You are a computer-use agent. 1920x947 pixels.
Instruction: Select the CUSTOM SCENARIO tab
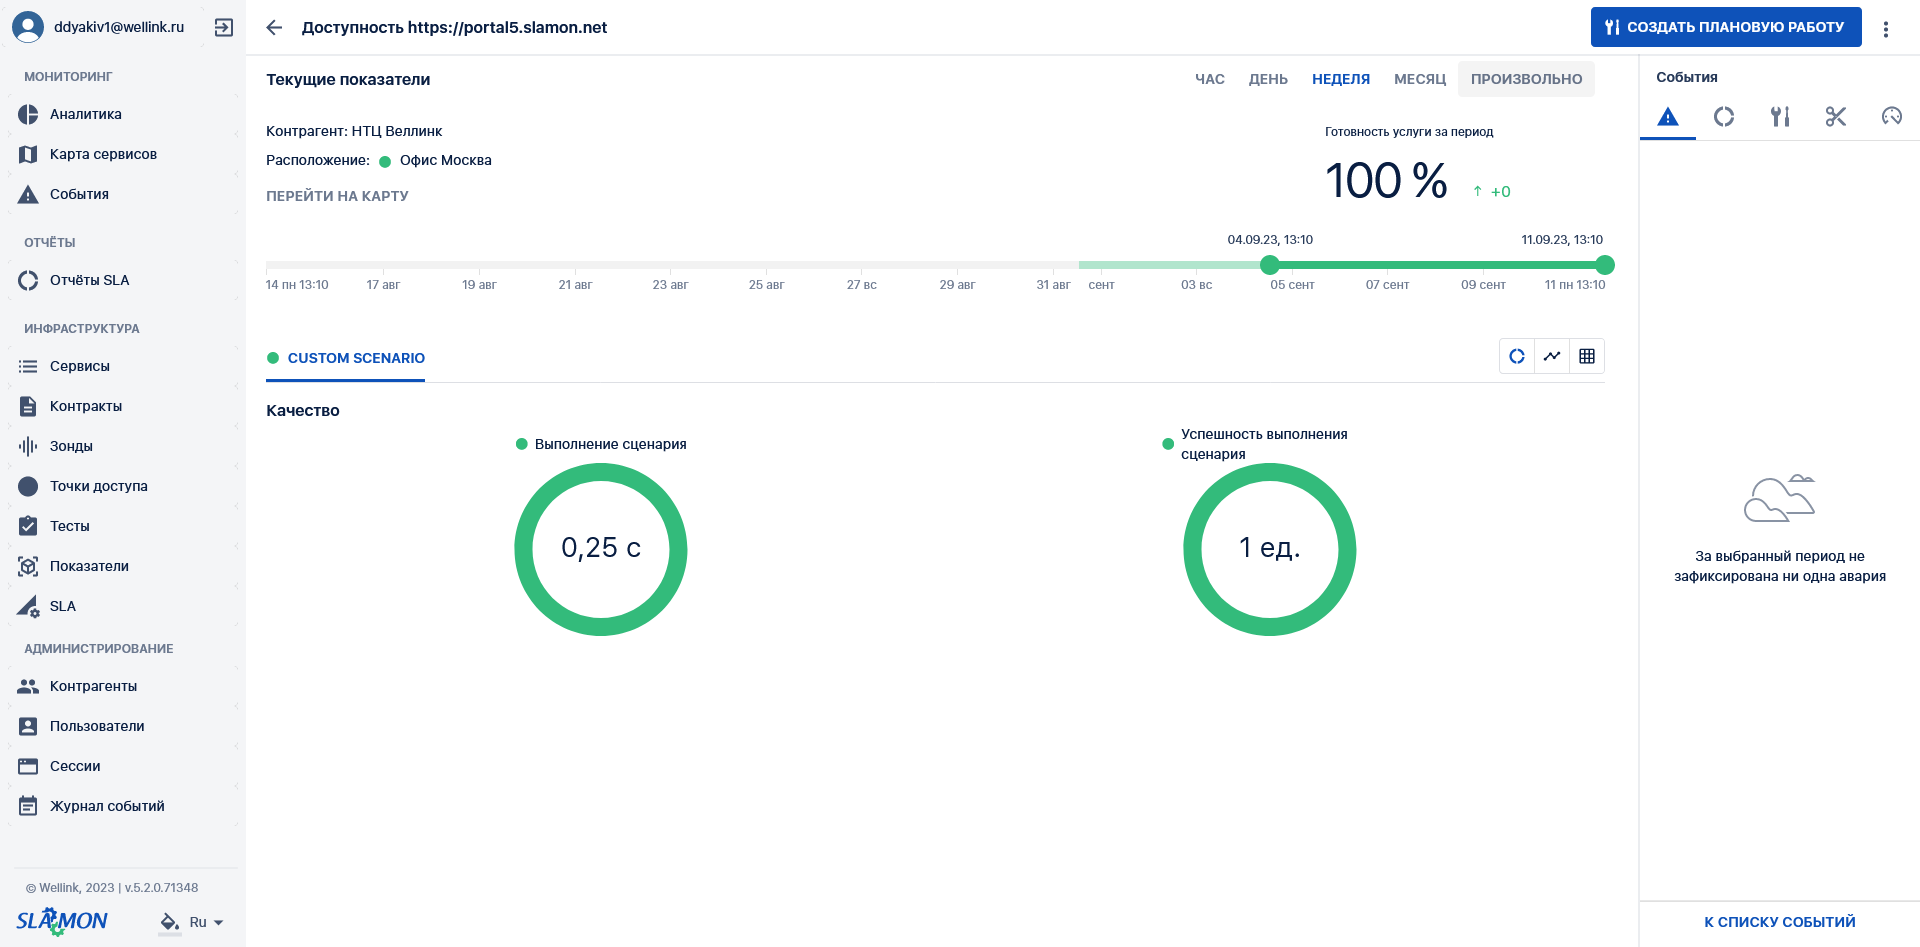pyautogui.click(x=346, y=358)
